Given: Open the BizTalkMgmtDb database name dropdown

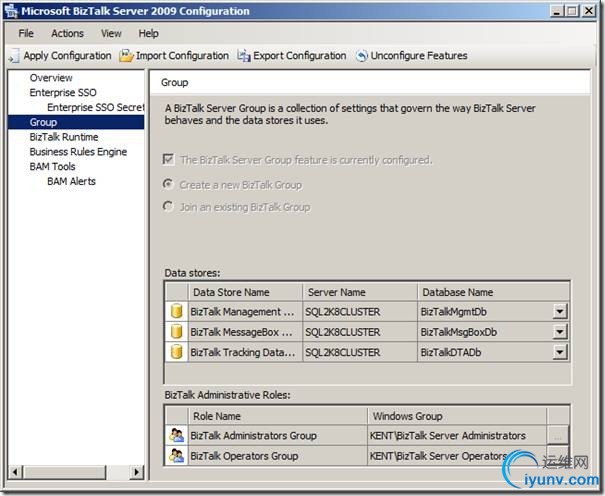Looking at the screenshot, I should pyautogui.click(x=559, y=311).
